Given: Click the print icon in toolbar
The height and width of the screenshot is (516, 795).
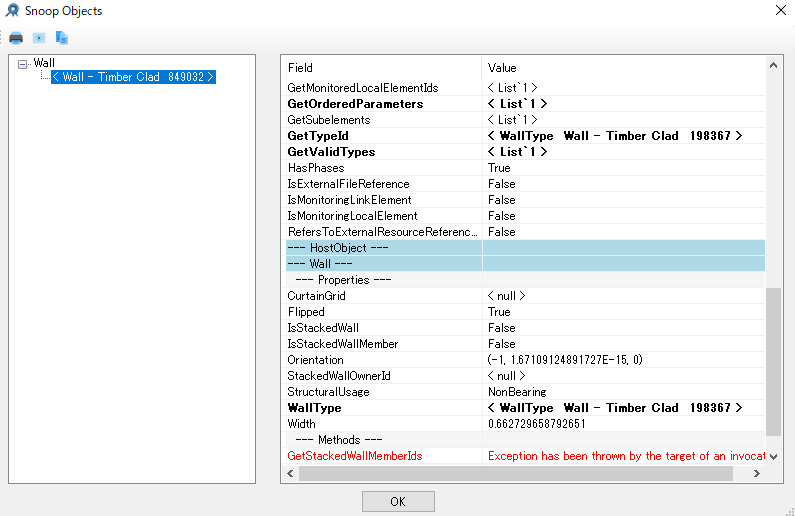Looking at the screenshot, I should (16, 38).
